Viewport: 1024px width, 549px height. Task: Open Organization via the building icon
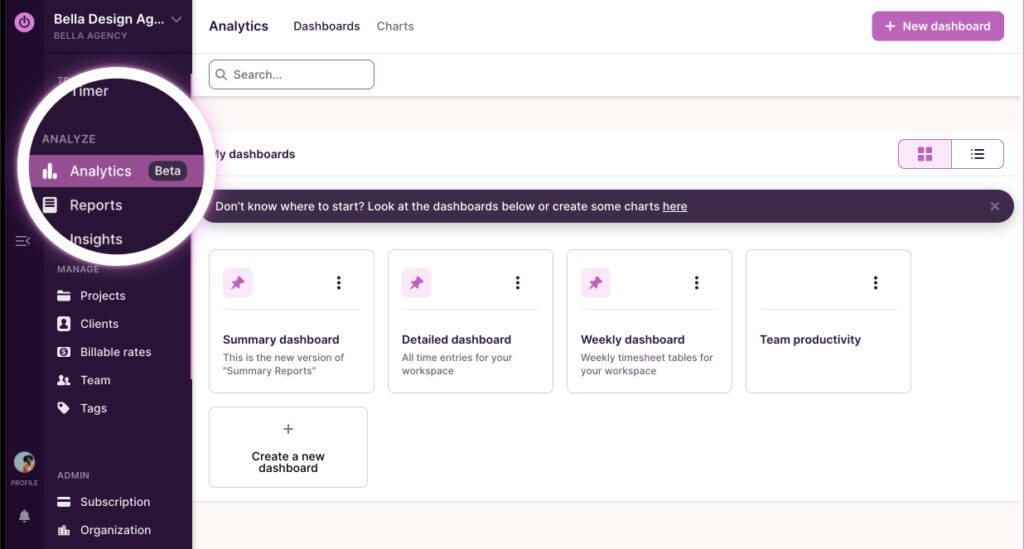click(63, 530)
